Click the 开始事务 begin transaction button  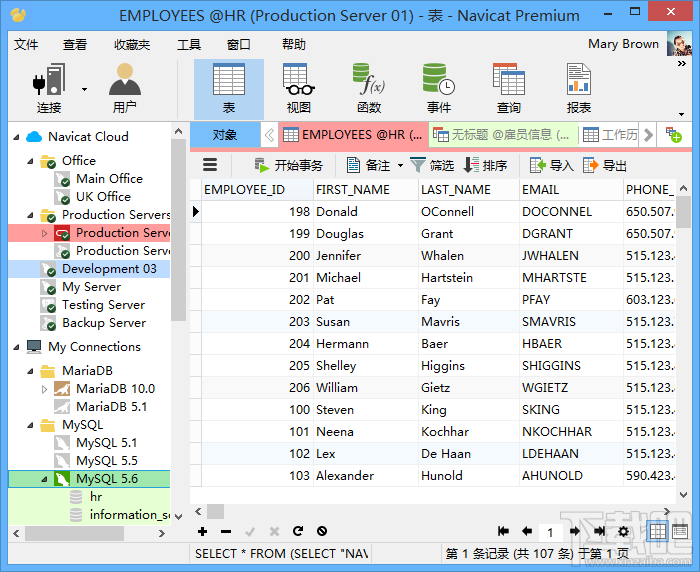pyautogui.click(x=288, y=166)
